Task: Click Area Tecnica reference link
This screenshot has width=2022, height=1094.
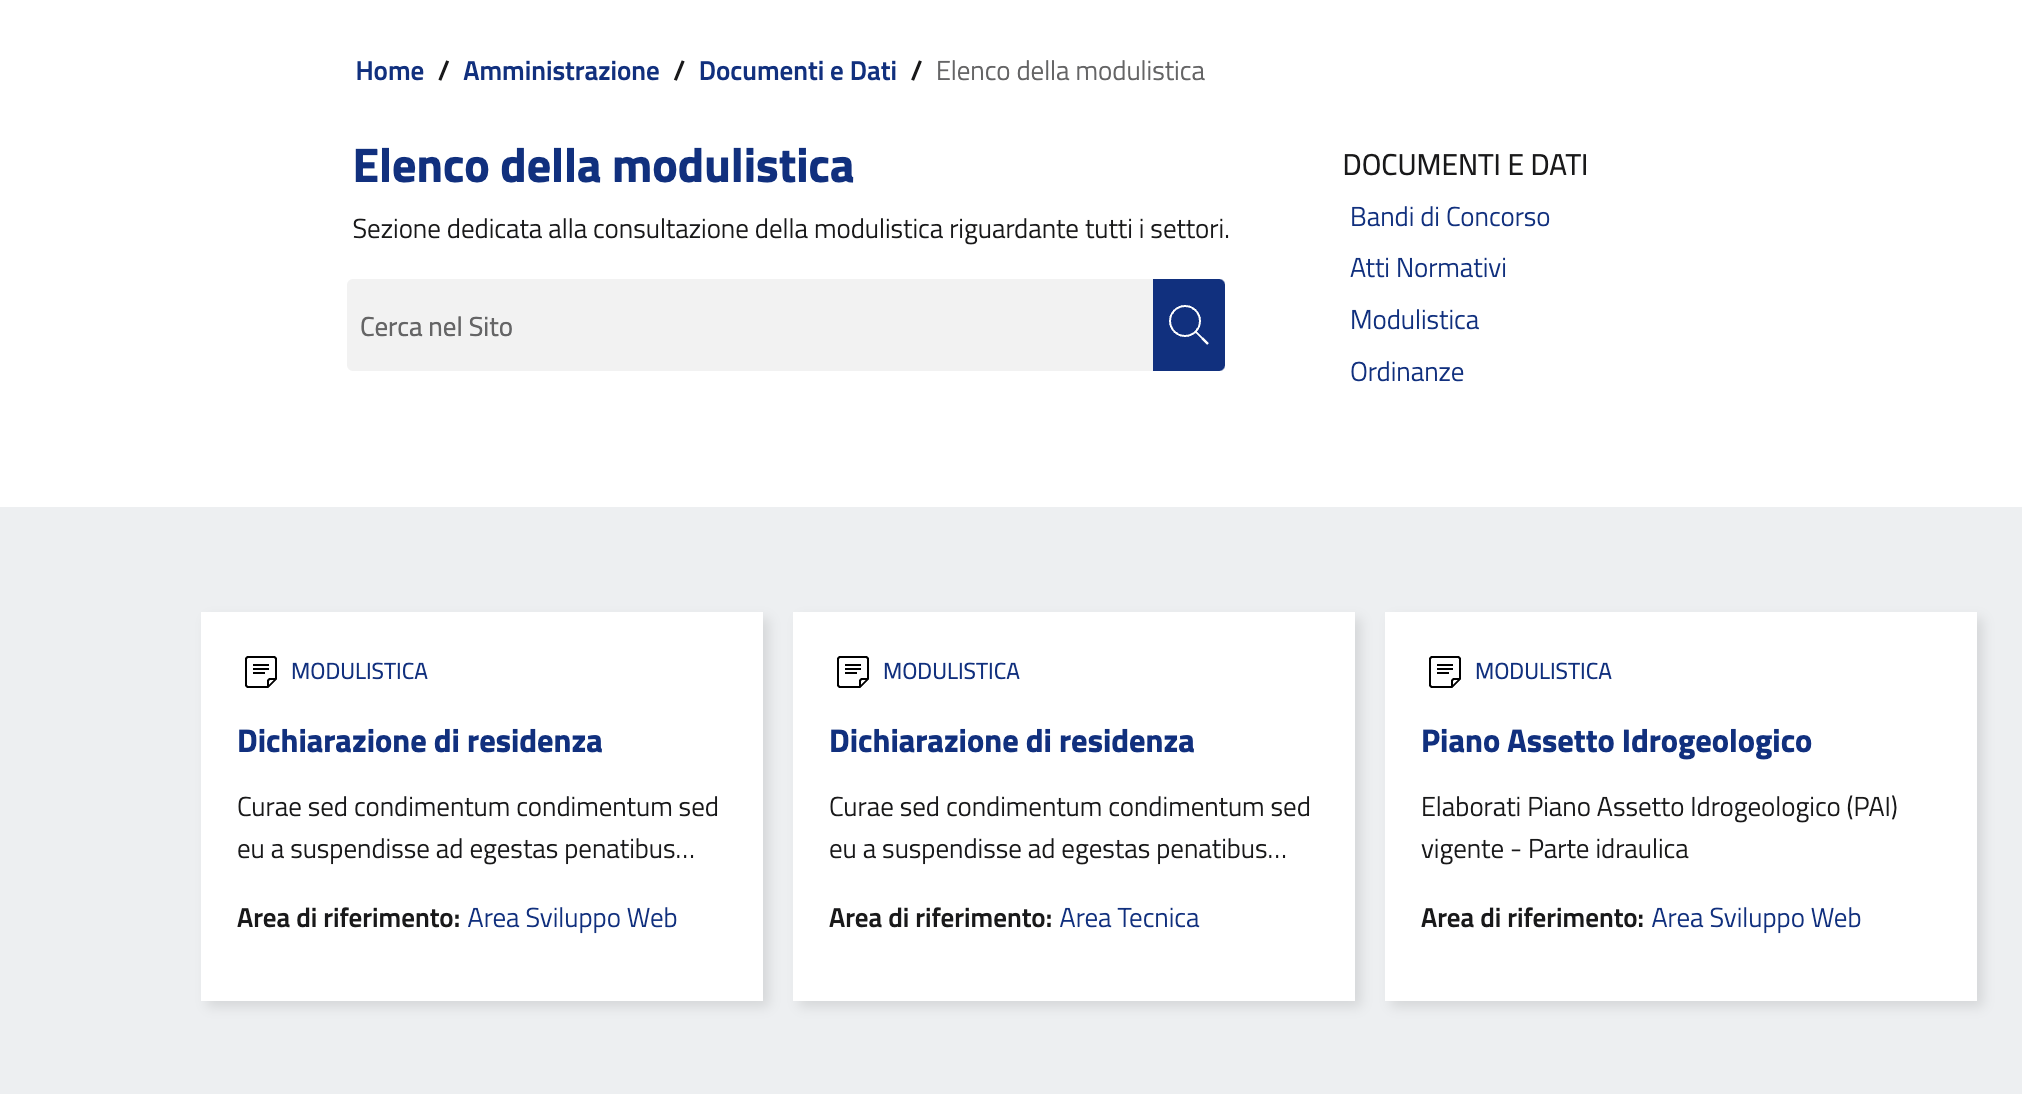Action: 1128,918
